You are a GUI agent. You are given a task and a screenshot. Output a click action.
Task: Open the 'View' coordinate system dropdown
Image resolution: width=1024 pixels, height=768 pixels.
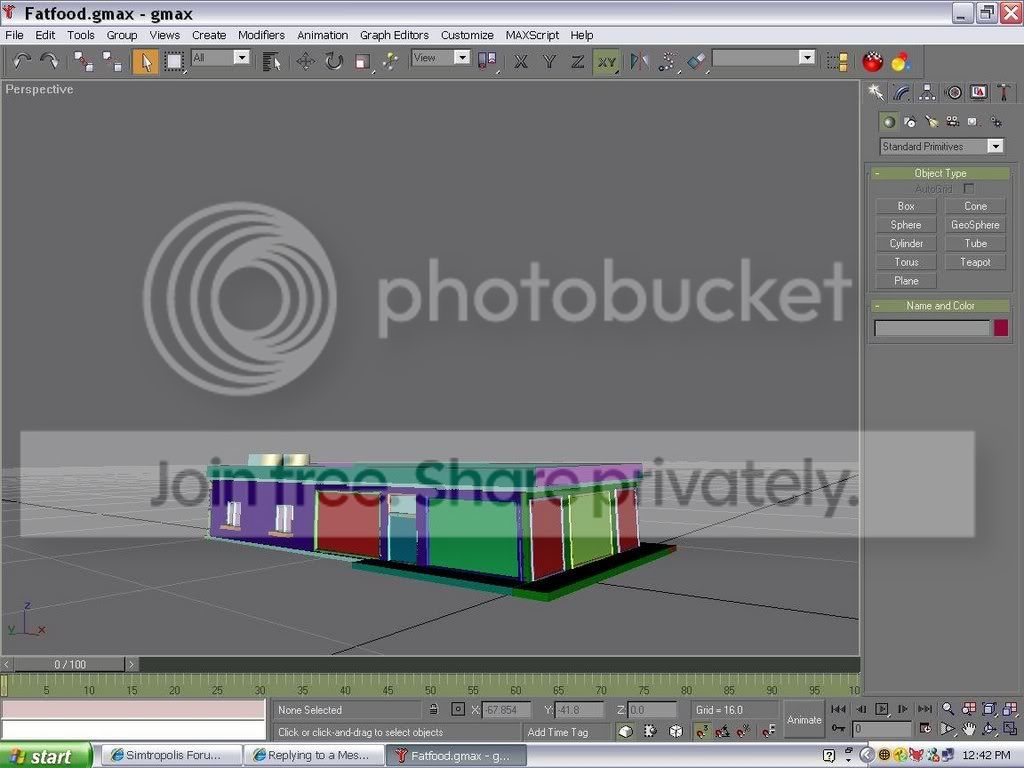[441, 57]
